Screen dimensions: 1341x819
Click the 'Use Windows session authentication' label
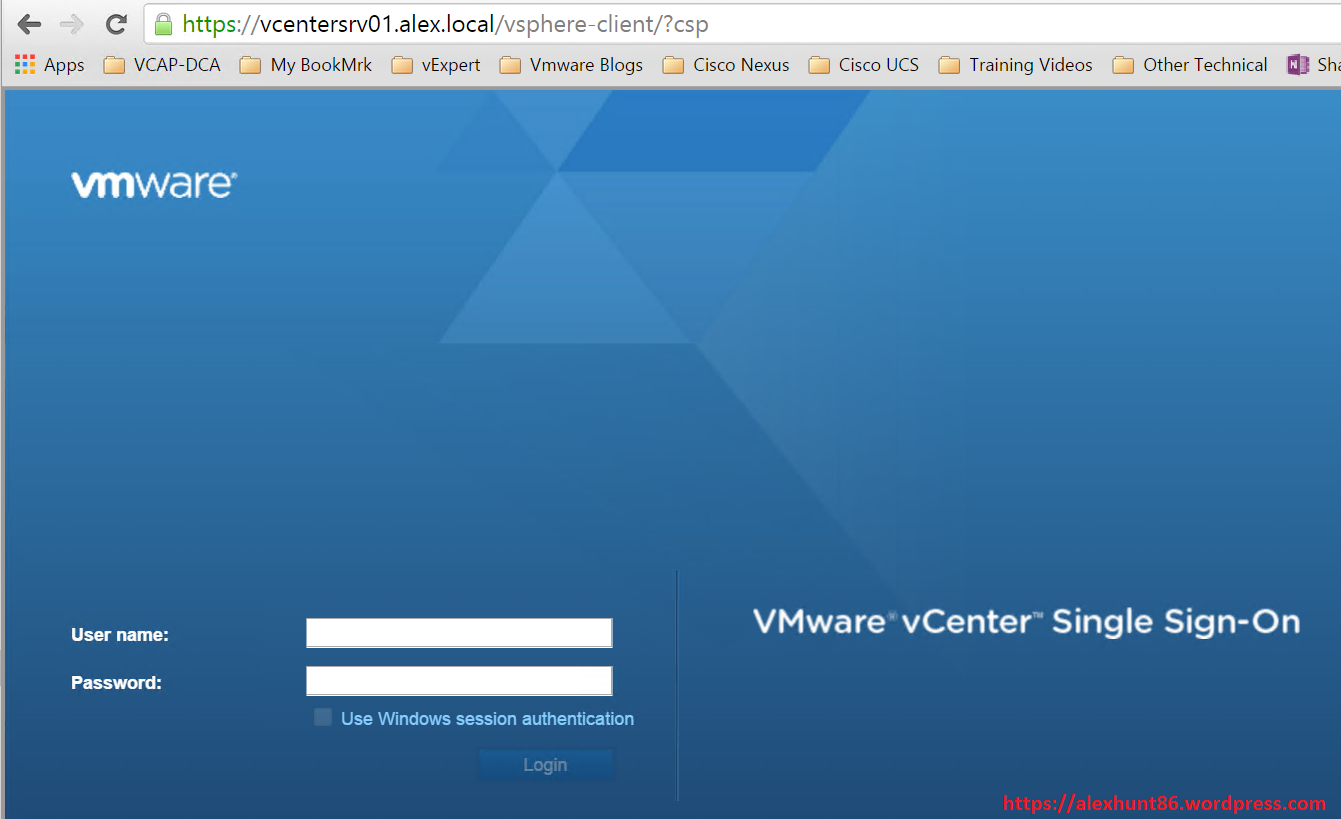pyautogui.click(x=487, y=718)
